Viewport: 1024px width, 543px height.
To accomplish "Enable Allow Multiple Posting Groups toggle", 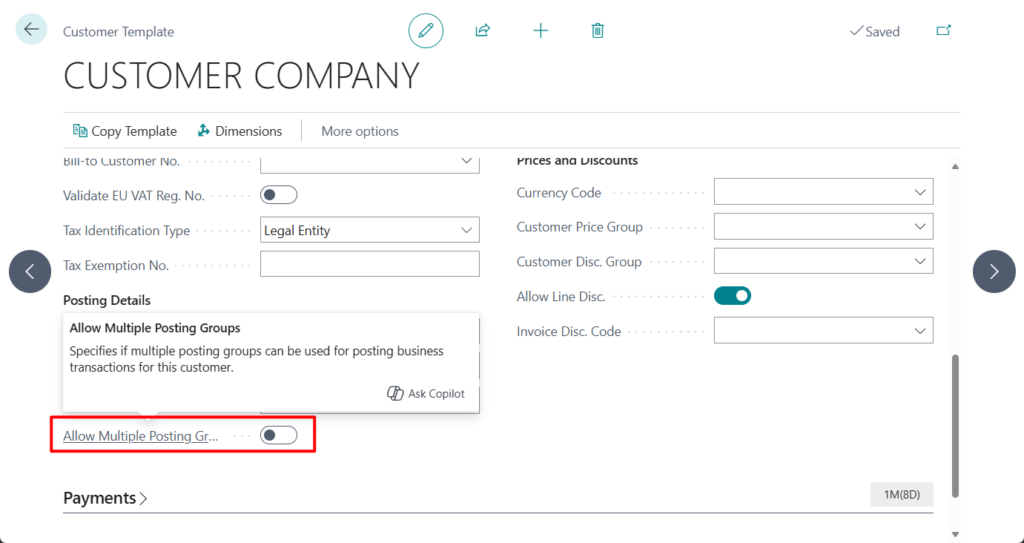I will point(278,435).
